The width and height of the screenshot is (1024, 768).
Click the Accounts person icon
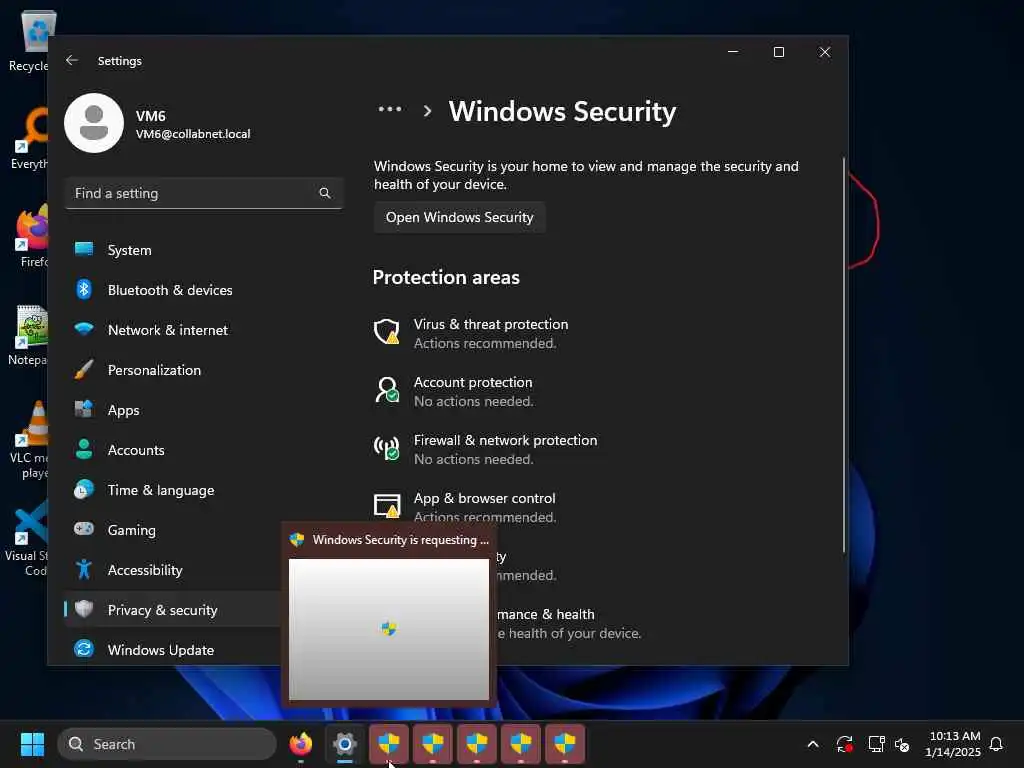point(84,449)
